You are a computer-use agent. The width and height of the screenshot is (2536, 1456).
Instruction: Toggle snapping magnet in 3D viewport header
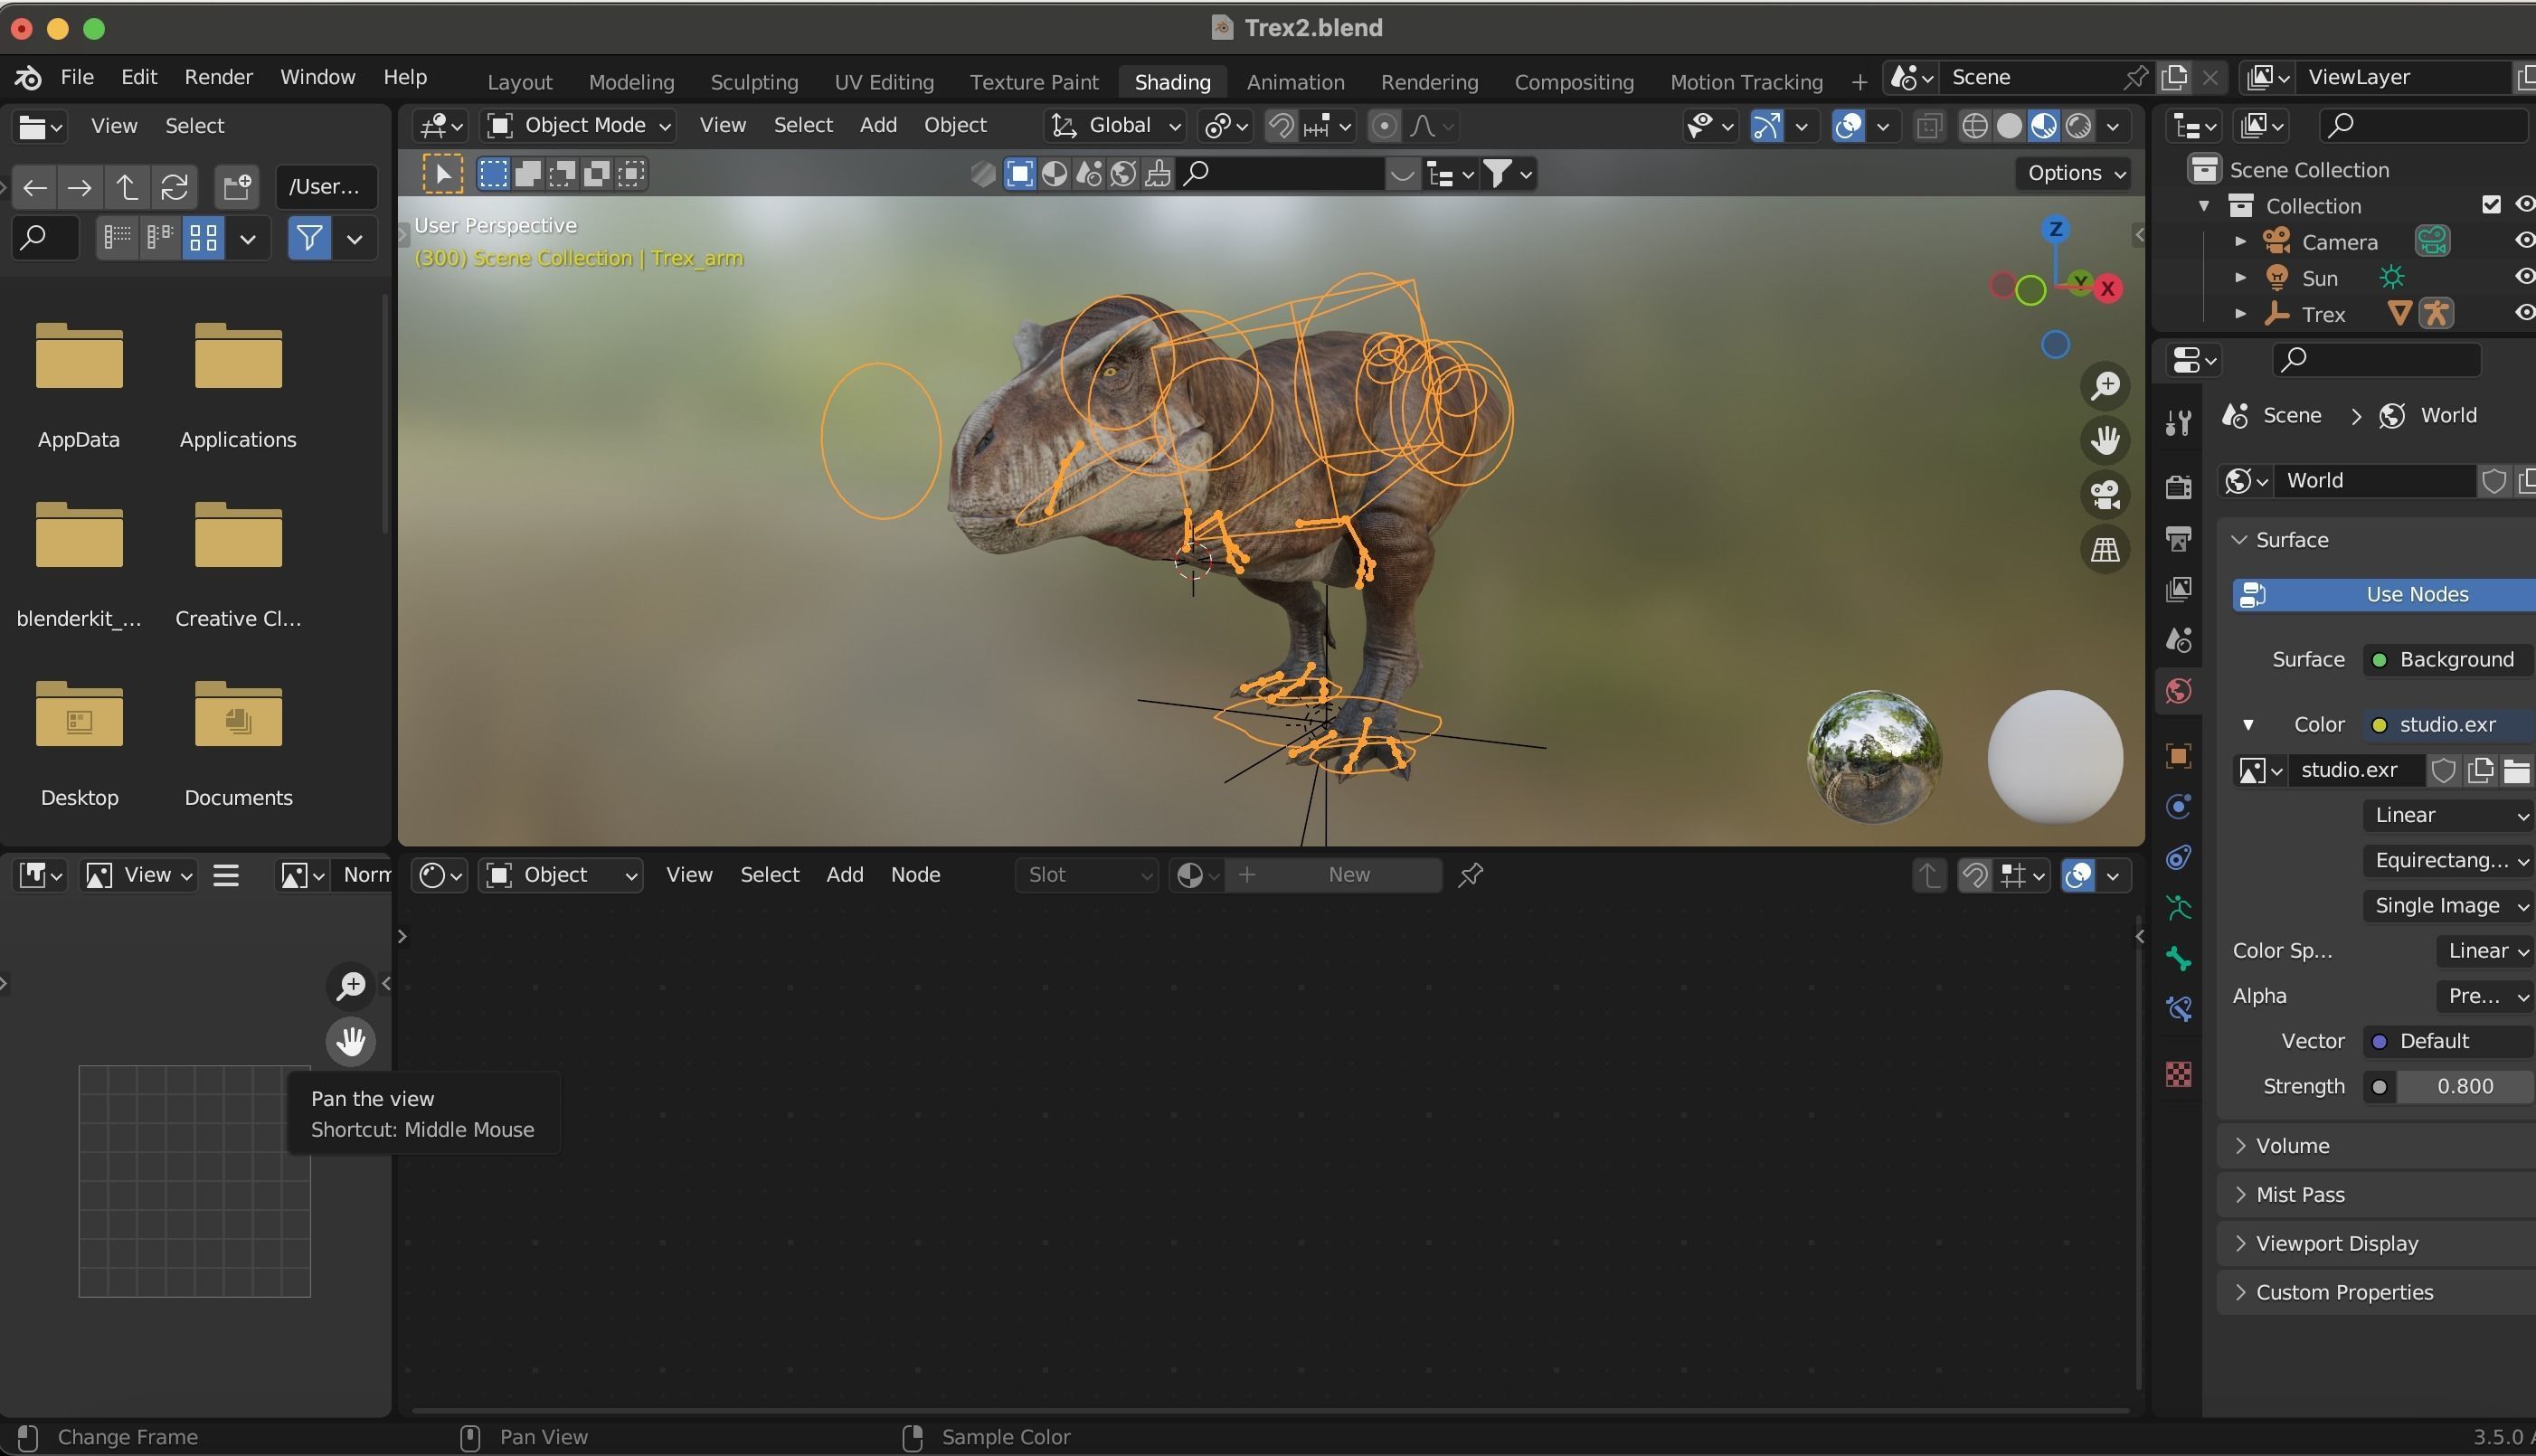[1281, 125]
